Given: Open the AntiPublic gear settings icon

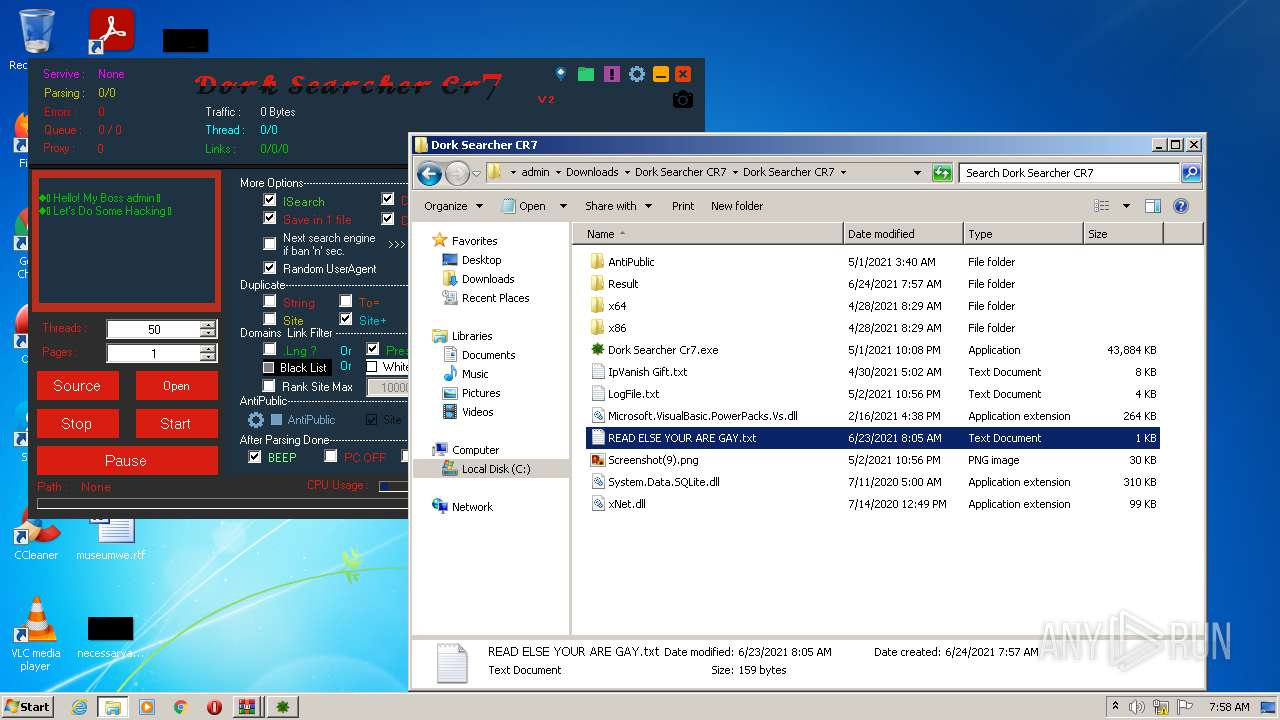Looking at the screenshot, I should (x=256, y=420).
